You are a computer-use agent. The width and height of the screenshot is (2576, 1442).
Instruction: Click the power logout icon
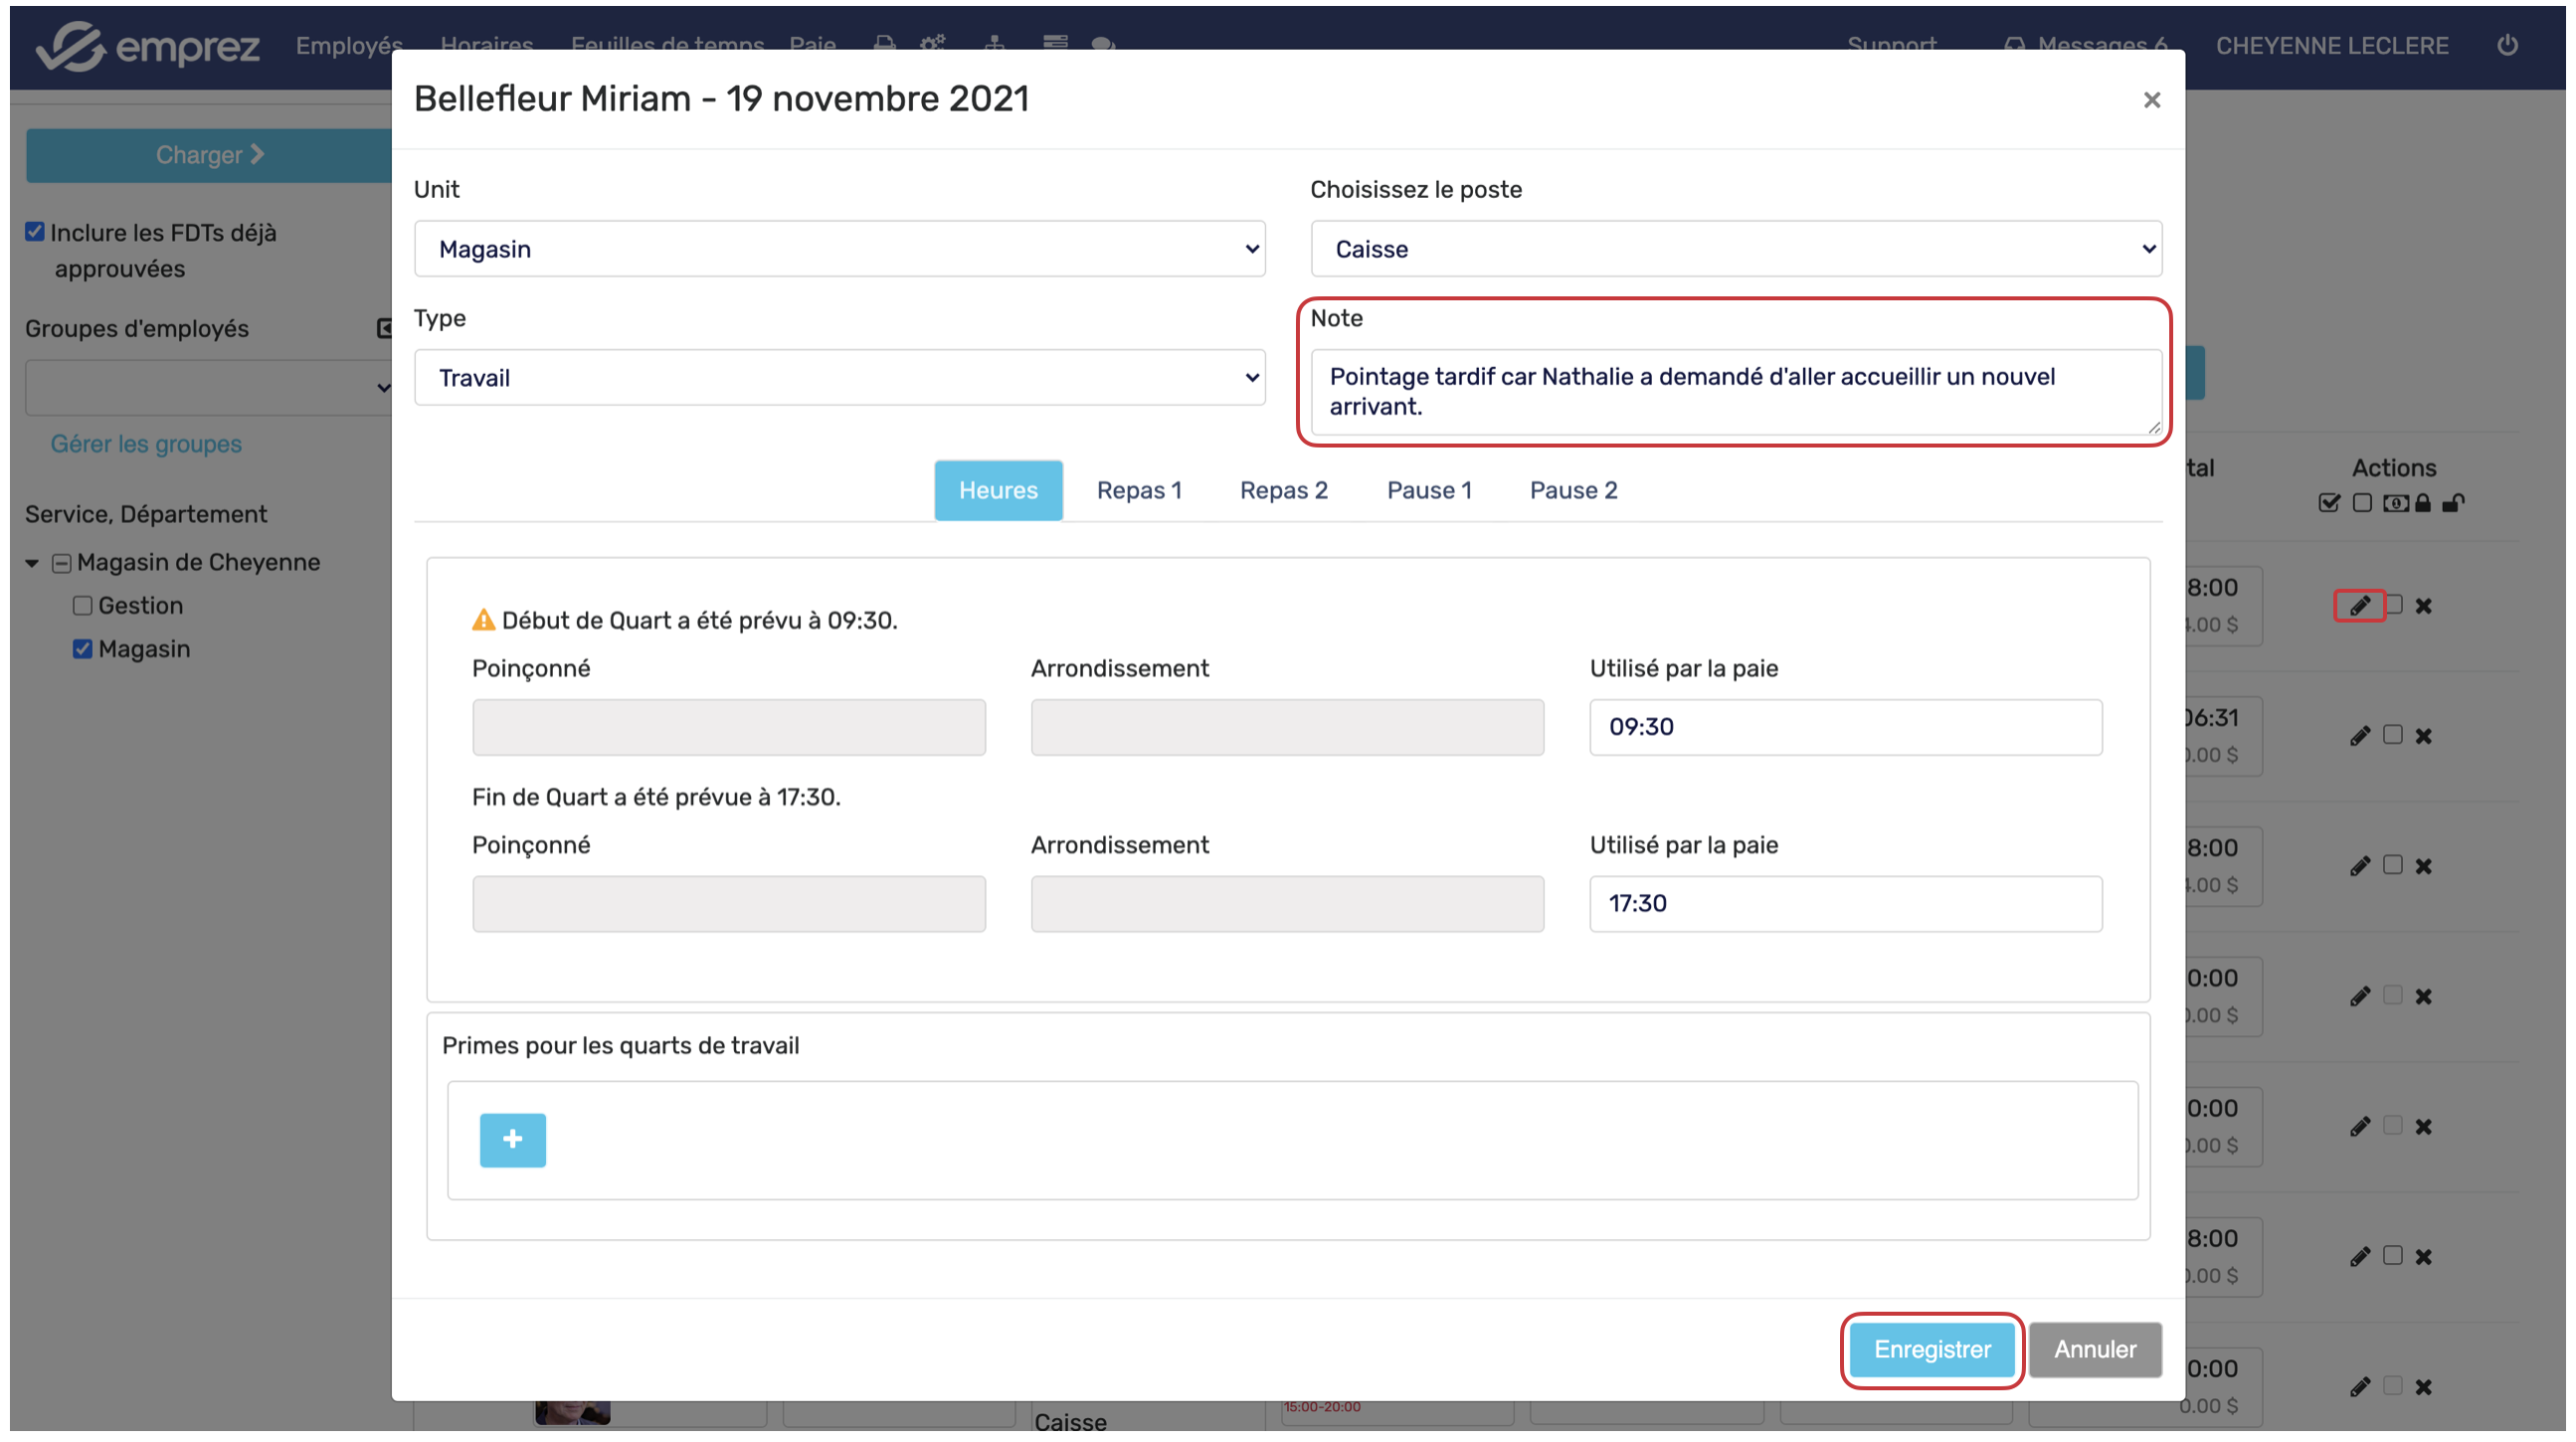pyautogui.click(x=2506, y=46)
